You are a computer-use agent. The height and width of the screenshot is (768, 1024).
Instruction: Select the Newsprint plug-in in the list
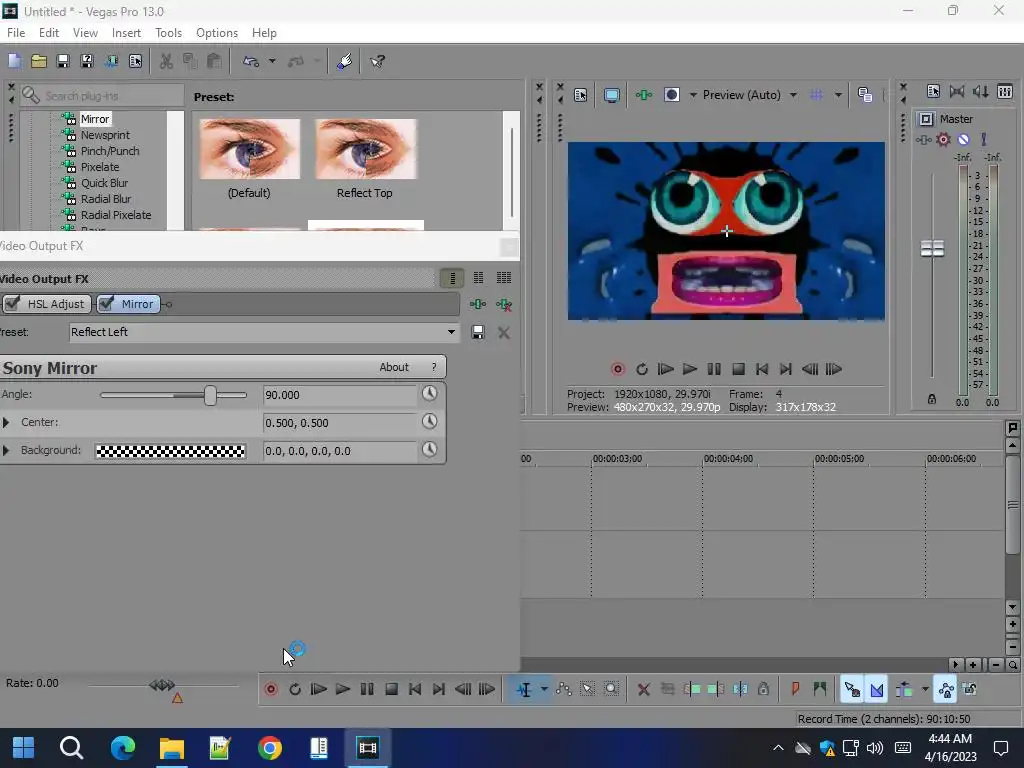coord(104,135)
